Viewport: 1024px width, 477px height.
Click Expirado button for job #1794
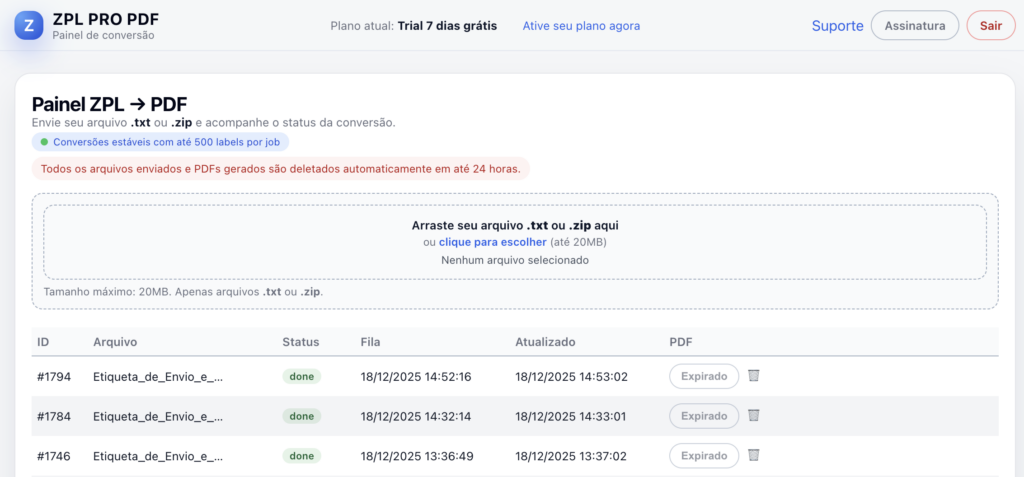(704, 376)
